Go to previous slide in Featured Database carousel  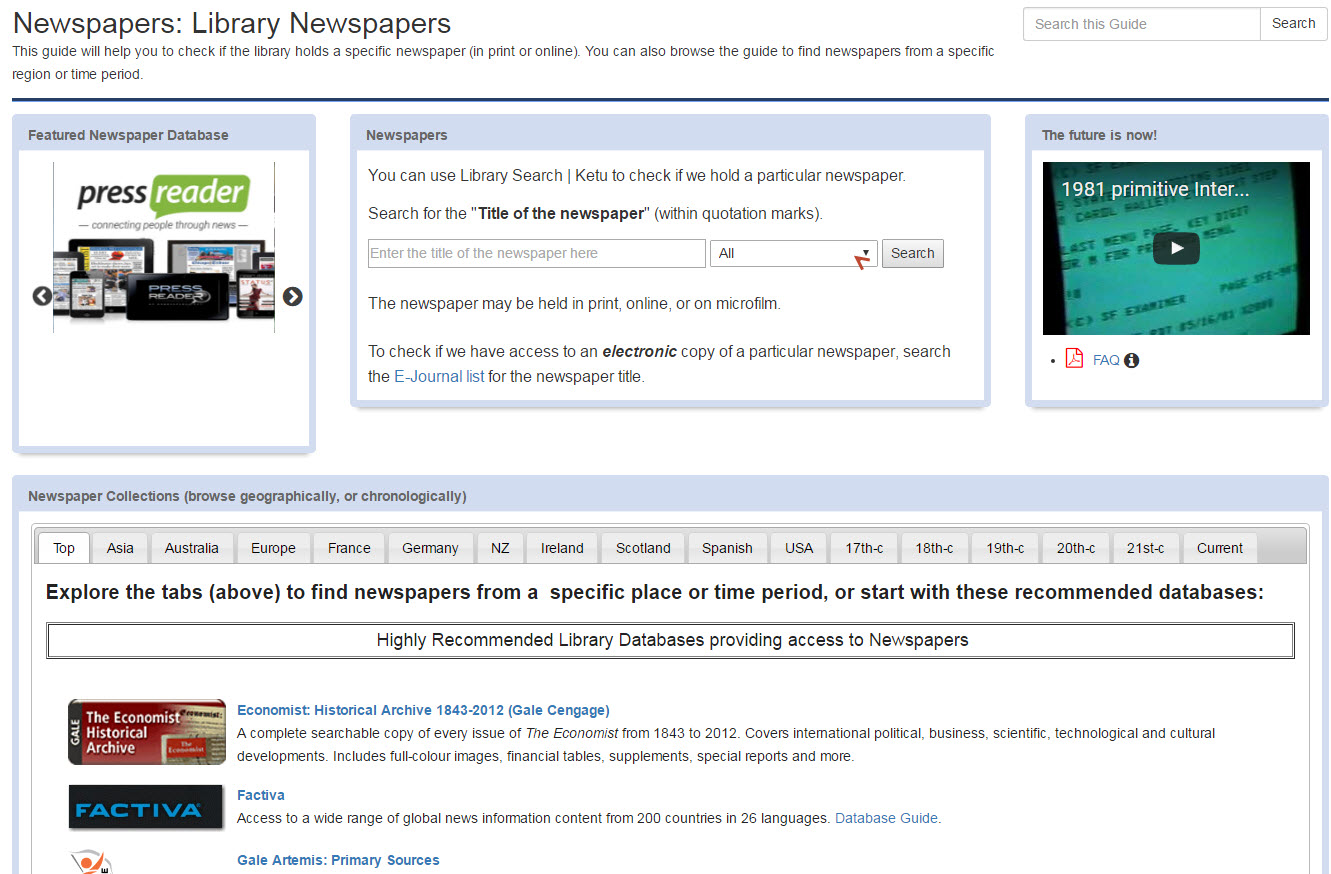tap(42, 296)
